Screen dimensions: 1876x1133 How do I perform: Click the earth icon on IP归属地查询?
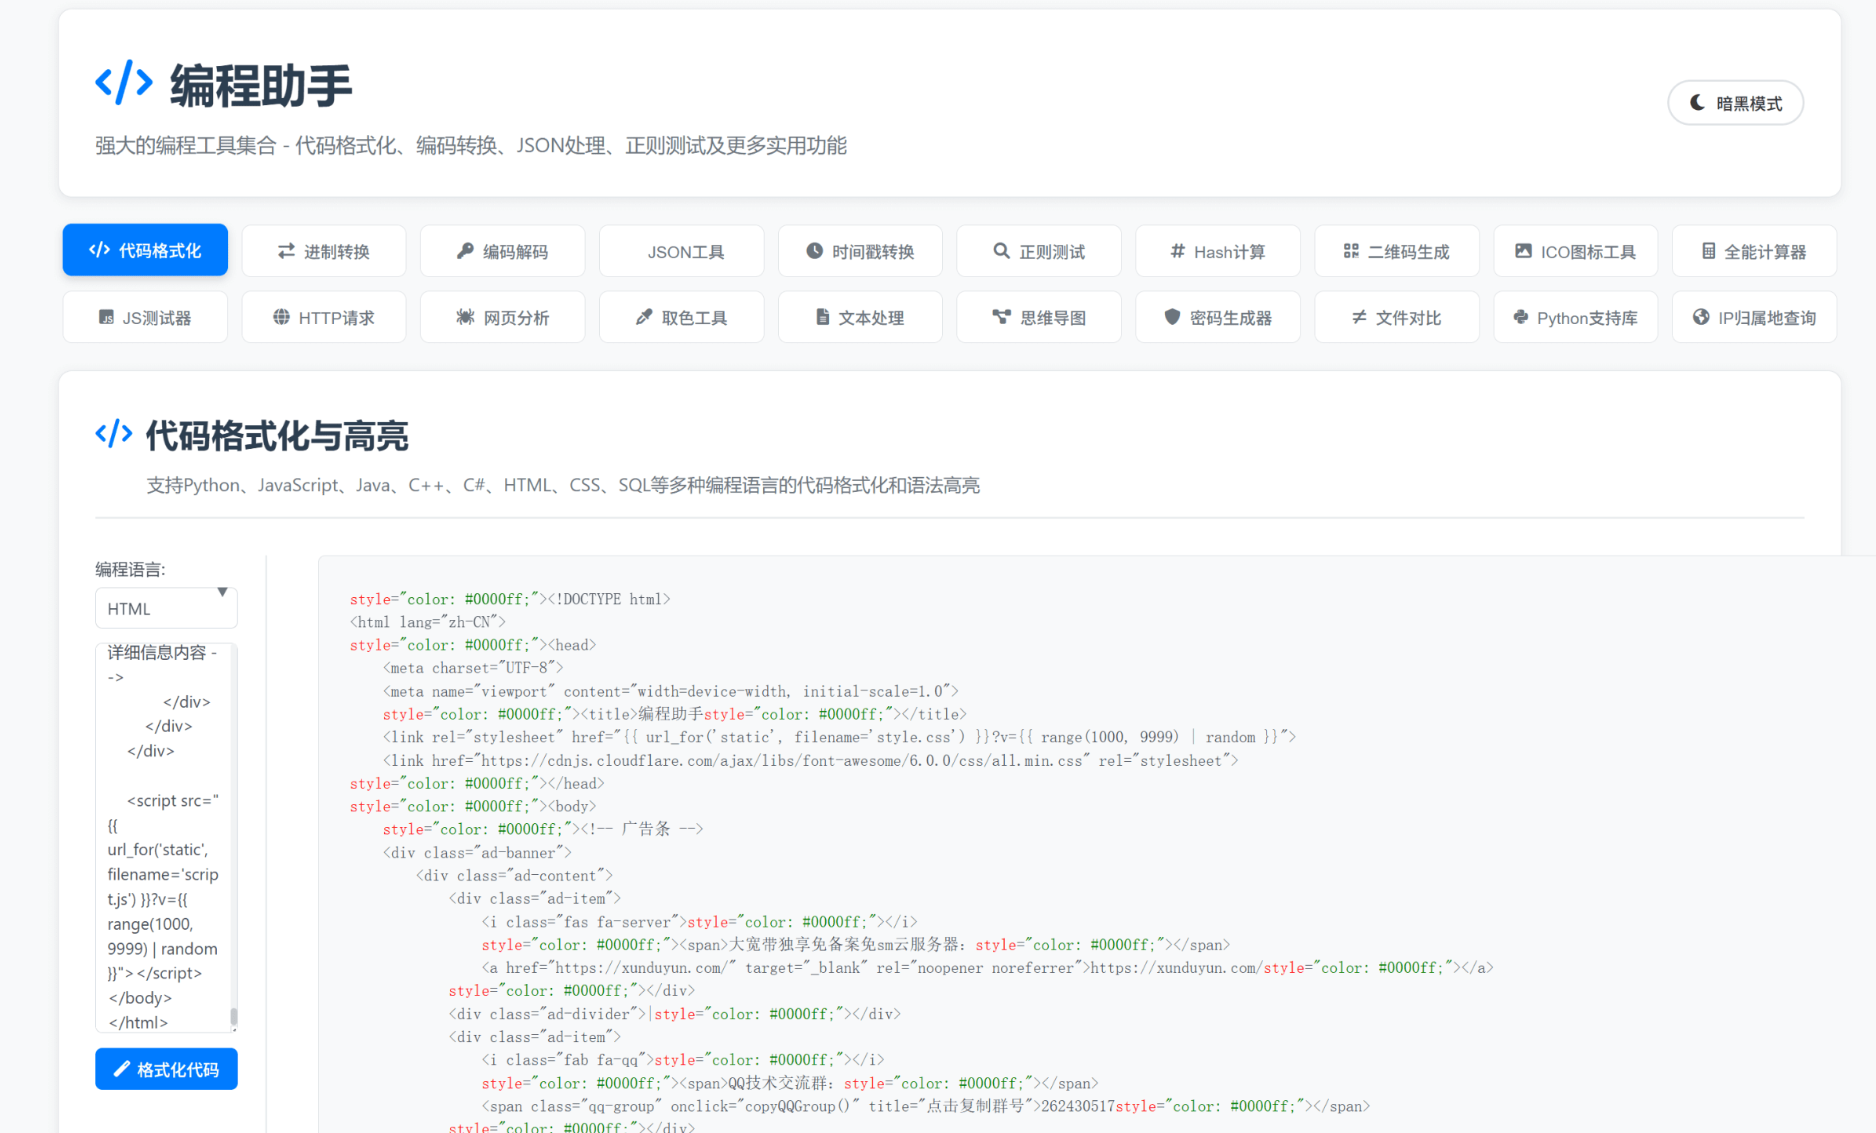coord(1701,317)
